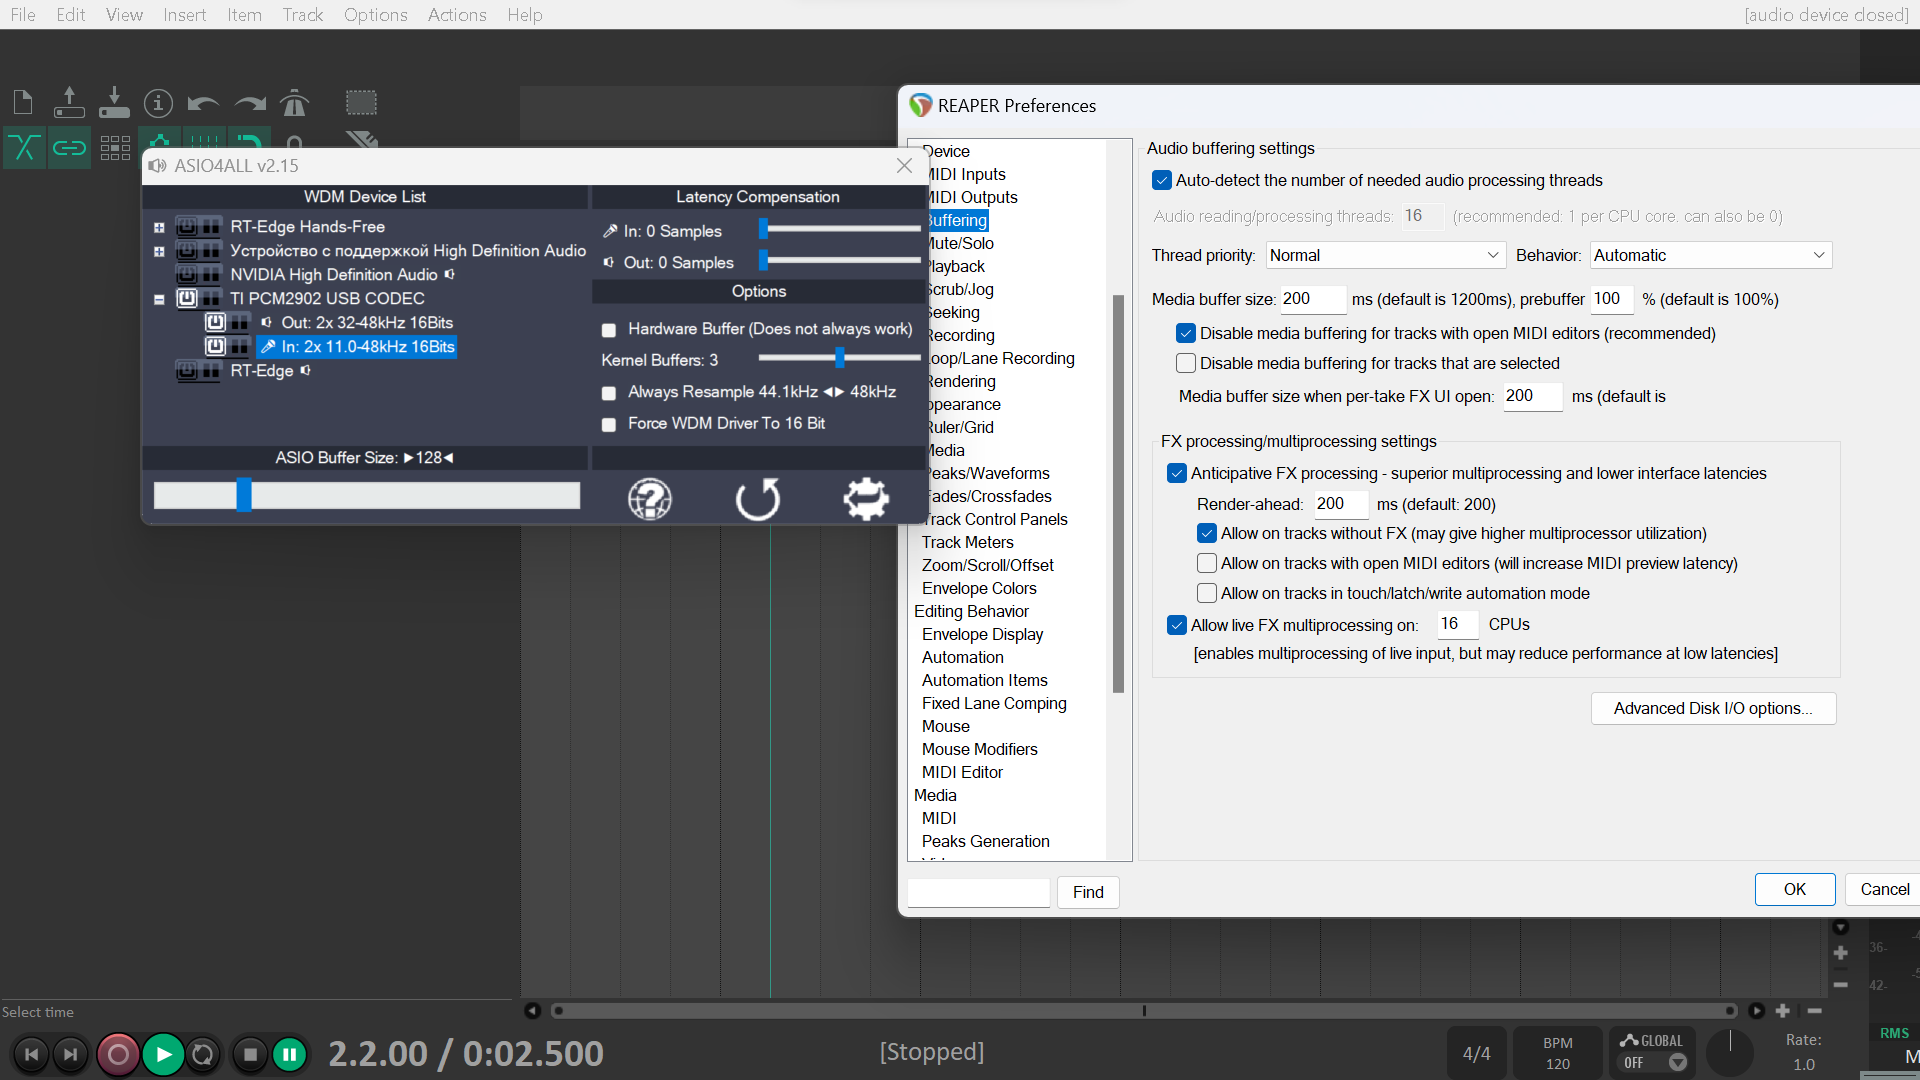The height and width of the screenshot is (1080, 1920).
Task: Click the Kernel Buffers slider handle
Action: (840, 358)
